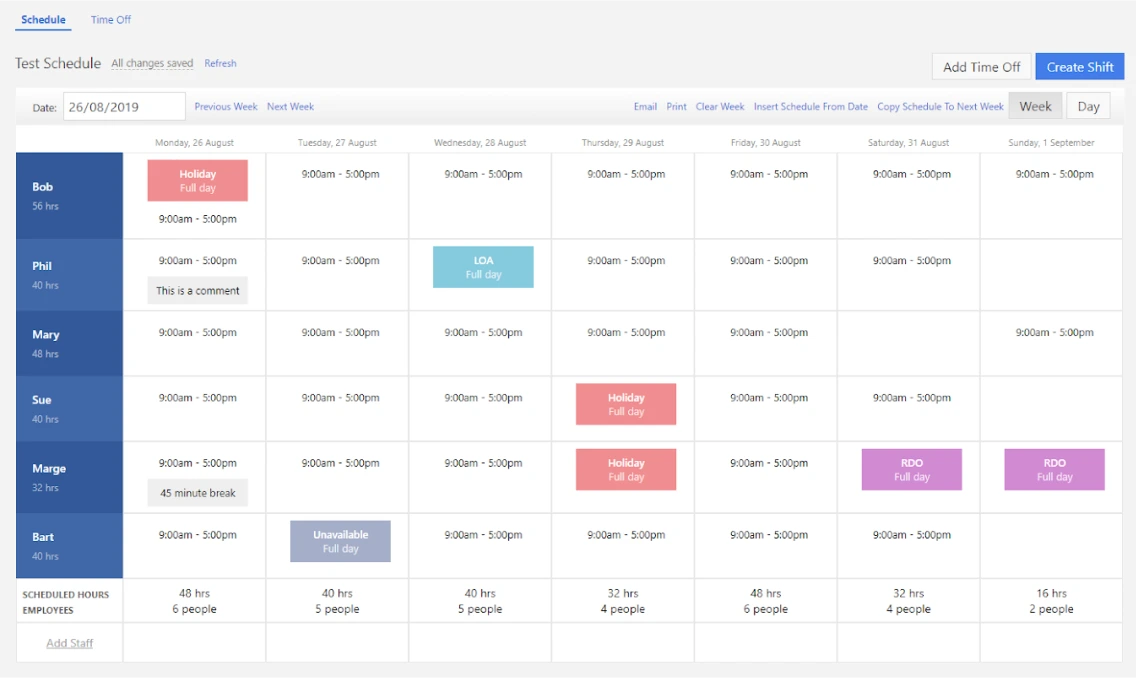The height and width of the screenshot is (678, 1136).
Task: Open Bob's Holiday entry on Monday
Action: (197, 180)
